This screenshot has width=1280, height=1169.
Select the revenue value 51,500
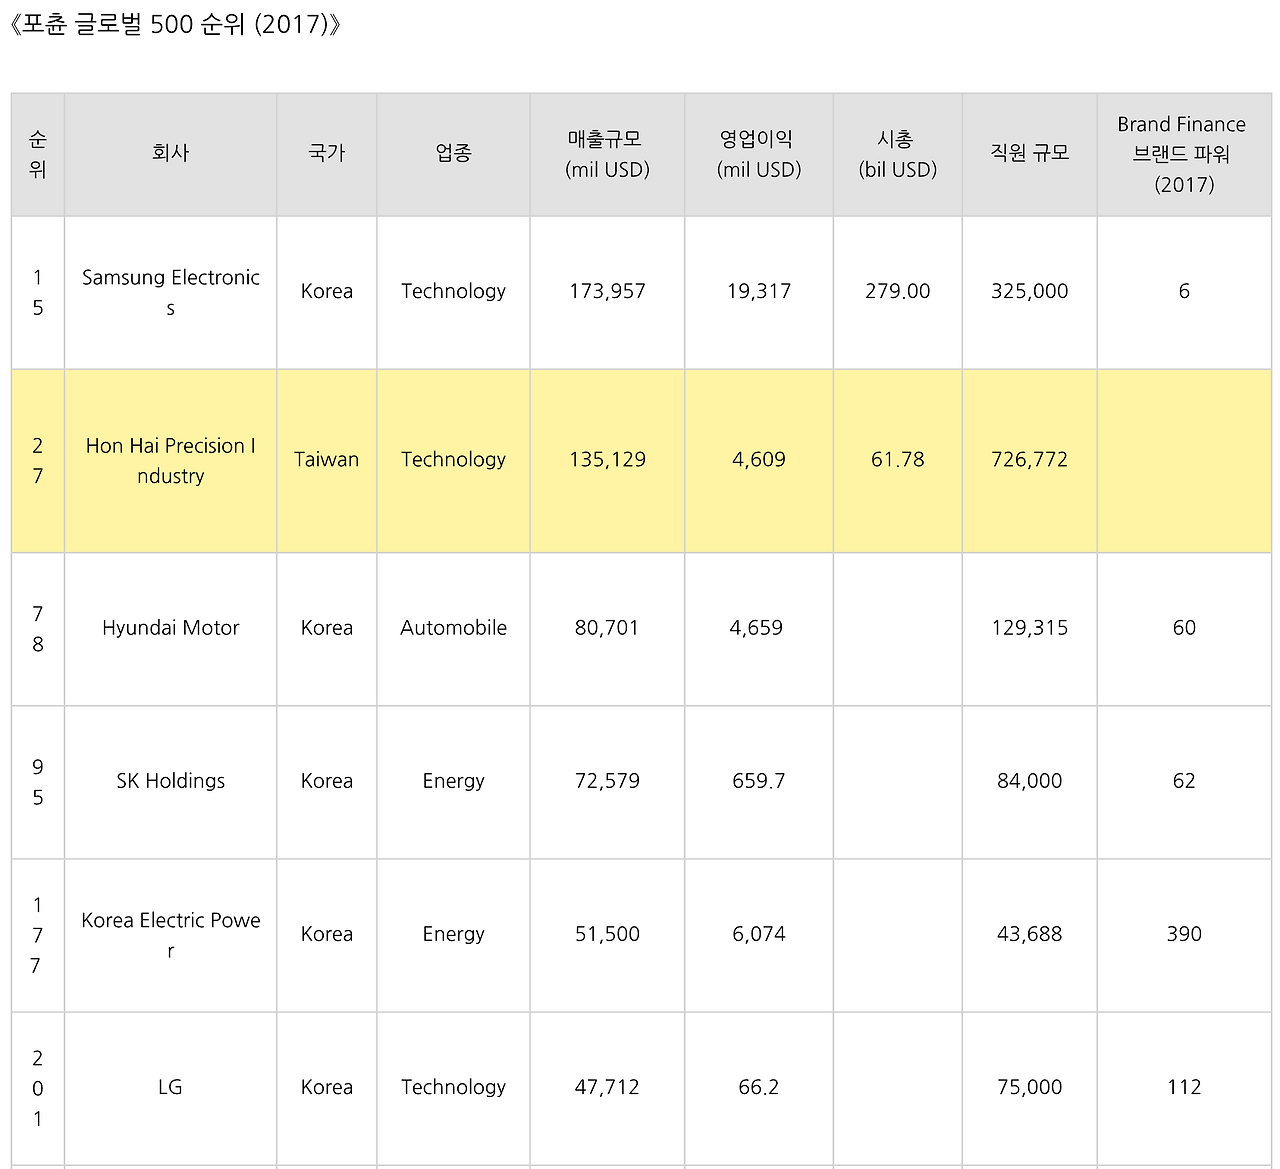coord(607,934)
